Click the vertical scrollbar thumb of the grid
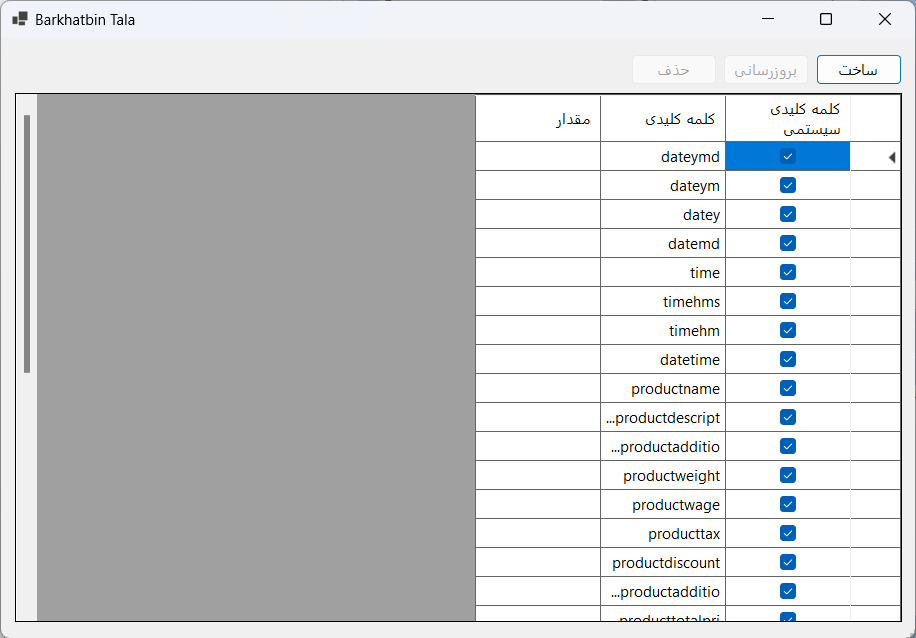916x638 pixels. (27, 244)
